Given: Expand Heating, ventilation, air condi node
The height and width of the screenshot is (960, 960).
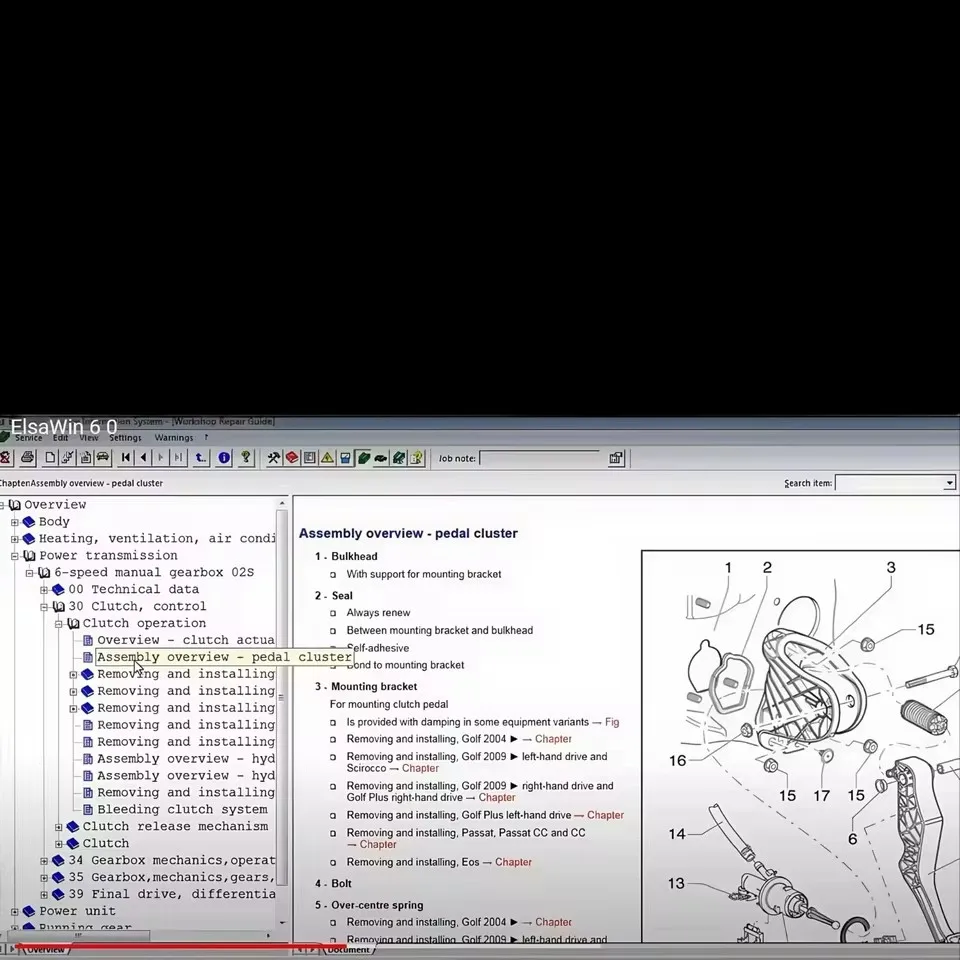Looking at the screenshot, I should tap(15, 539).
